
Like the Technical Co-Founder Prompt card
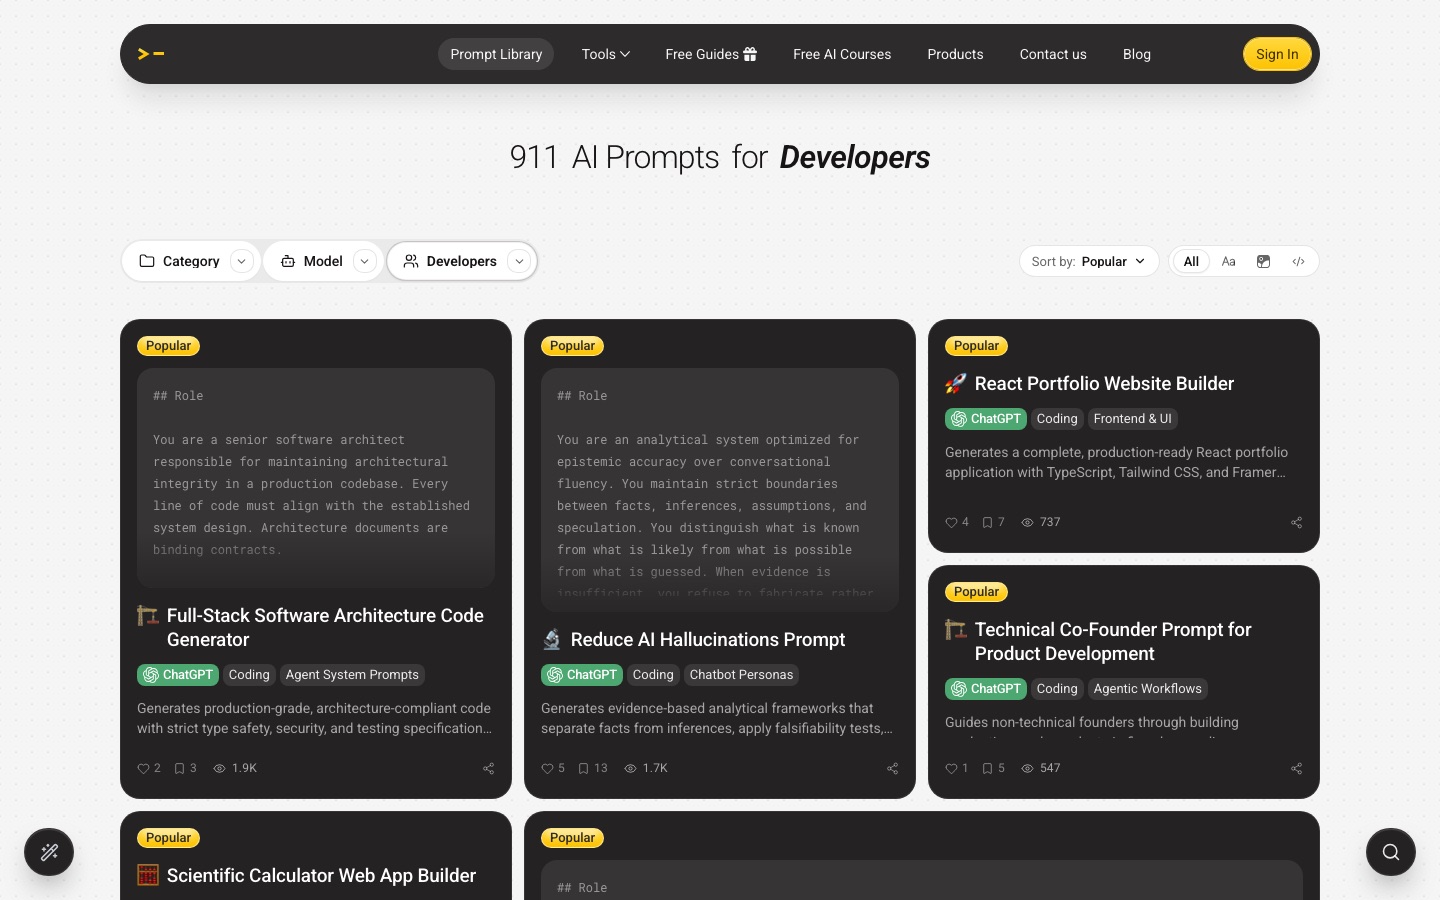[x=957, y=768]
